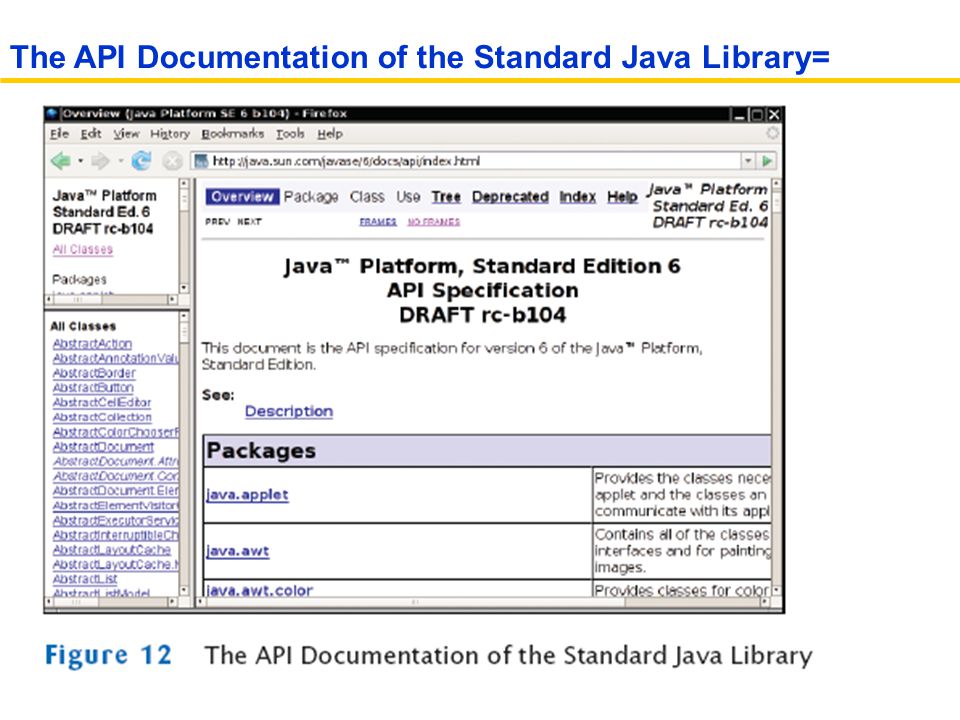This screenshot has height=720, width=960.
Task: Follow the Description link
Action: 289,411
